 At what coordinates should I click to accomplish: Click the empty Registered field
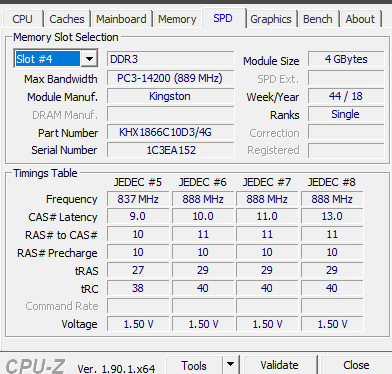[346, 150]
